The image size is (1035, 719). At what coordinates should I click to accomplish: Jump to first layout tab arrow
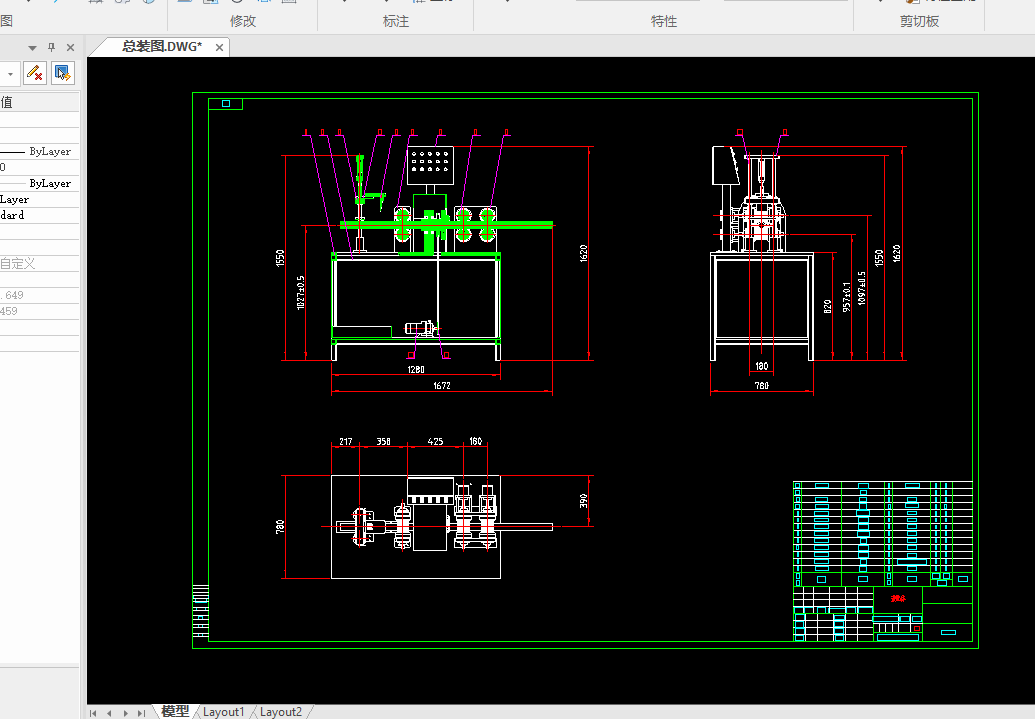click(93, 713)
